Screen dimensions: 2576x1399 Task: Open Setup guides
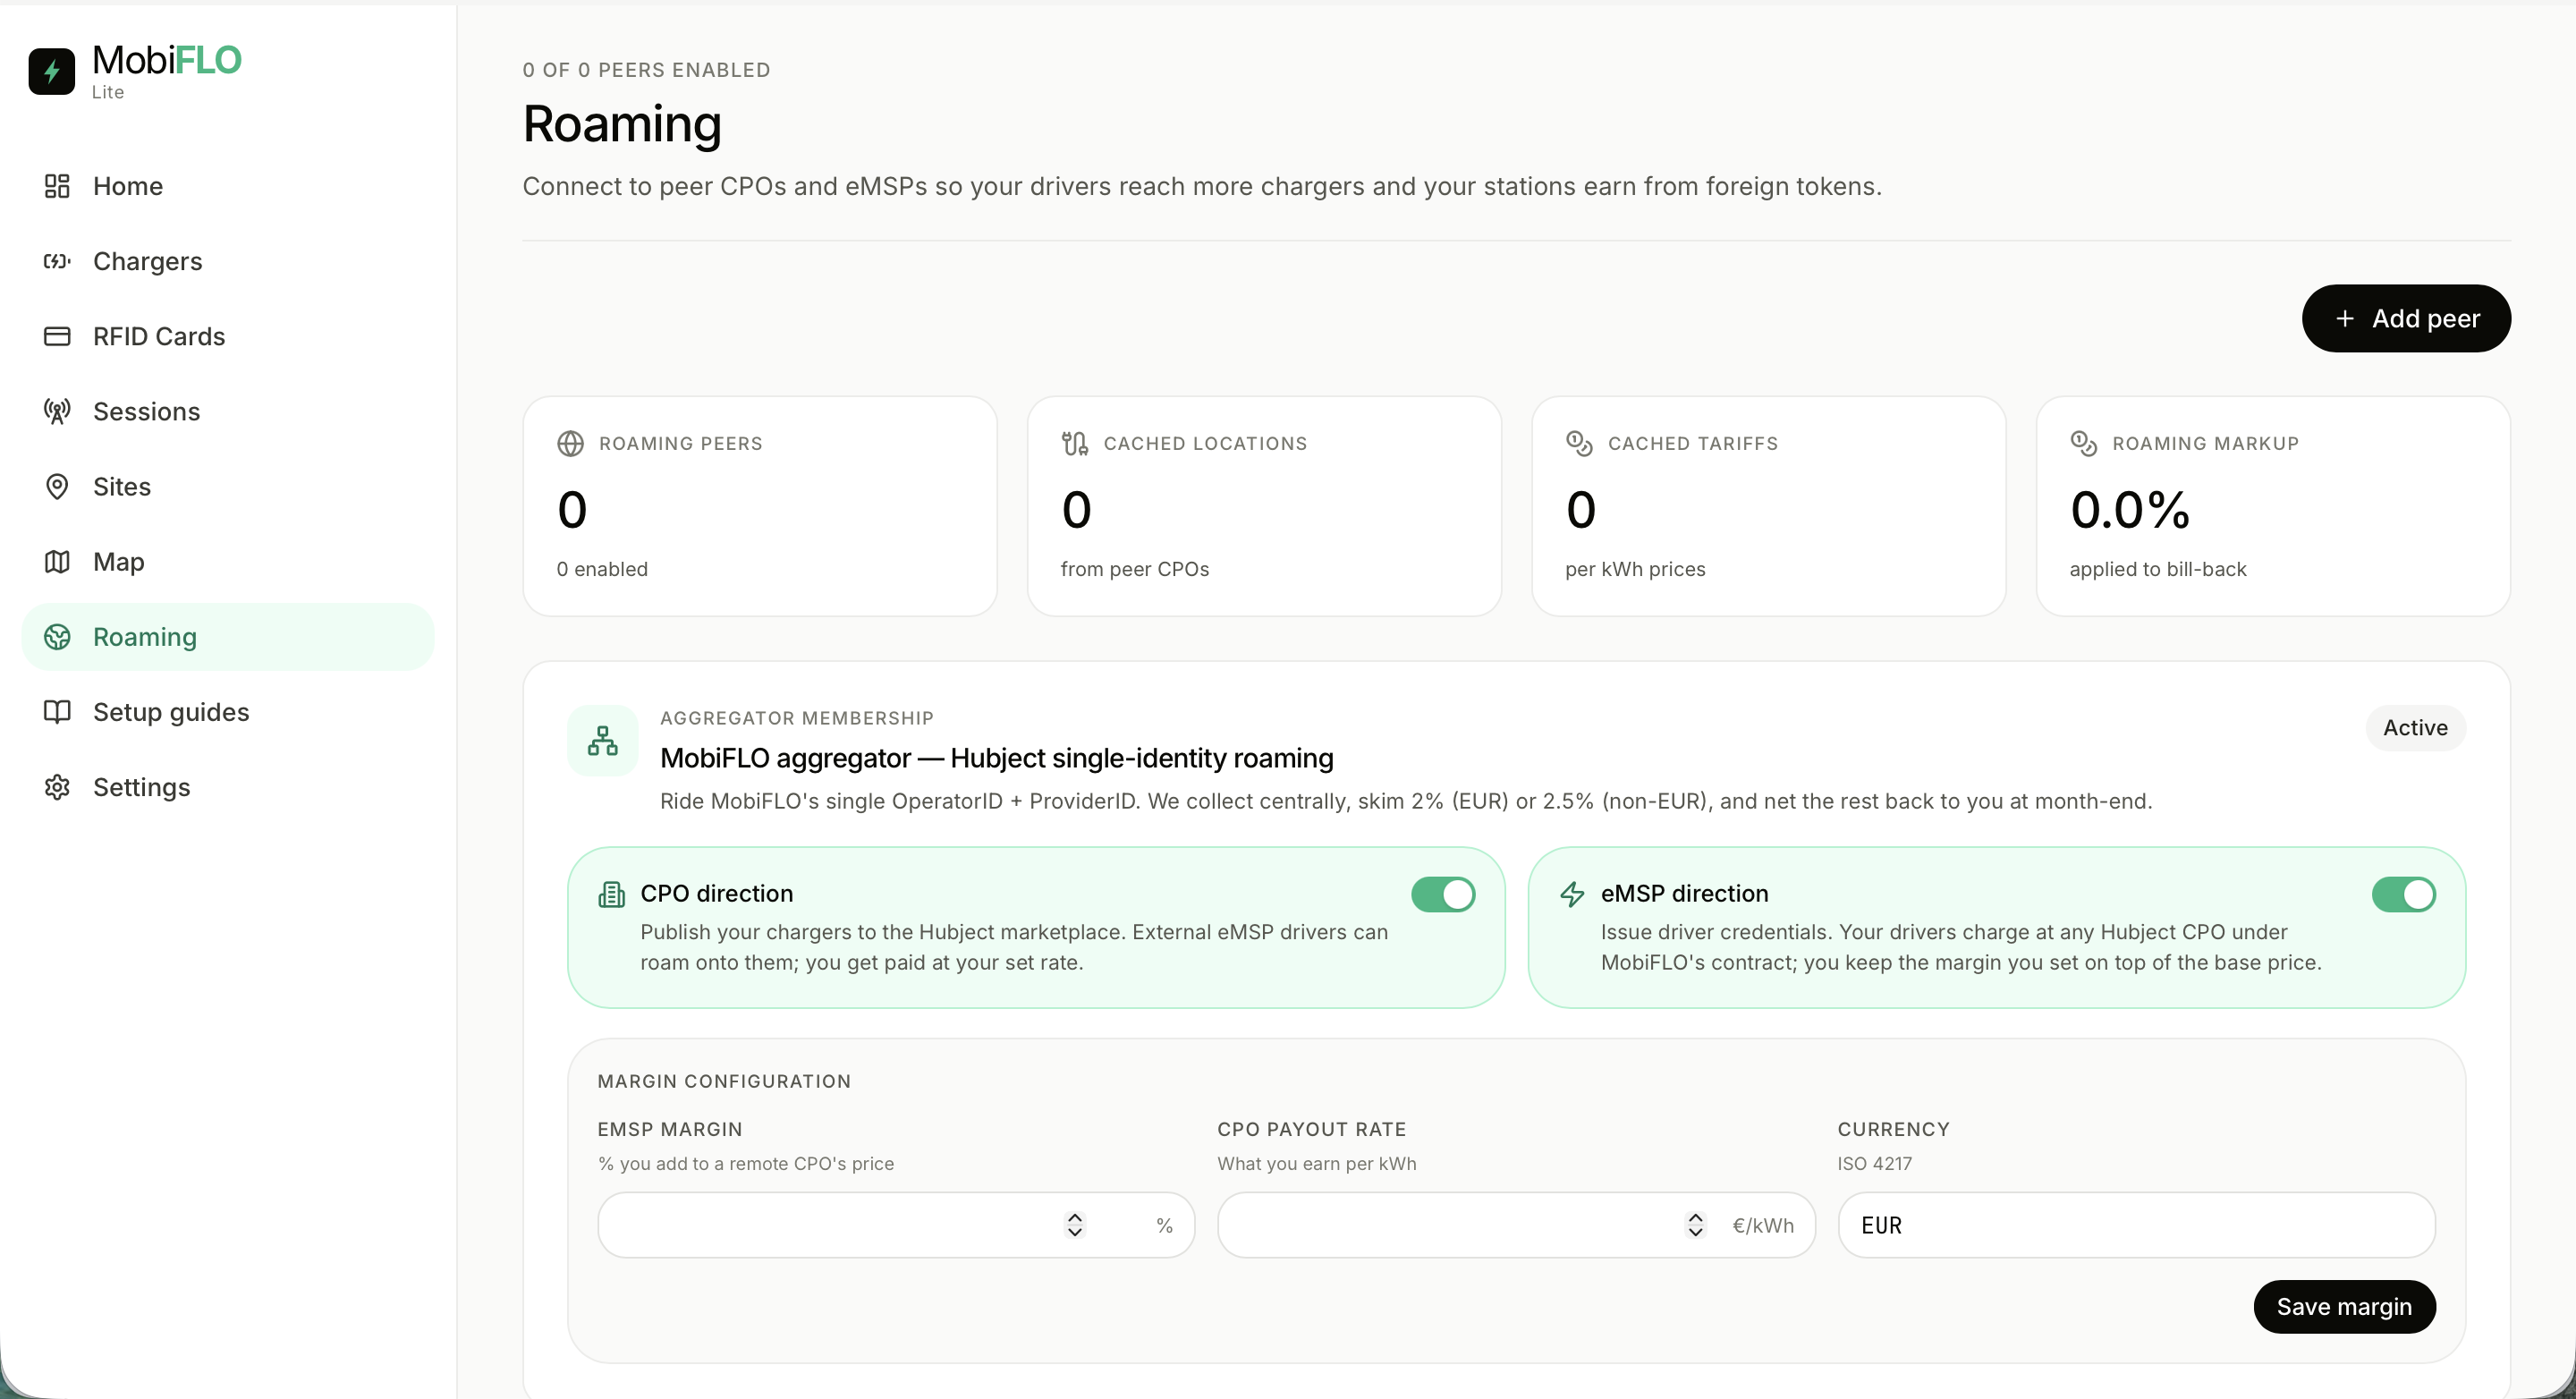(228, 711)
